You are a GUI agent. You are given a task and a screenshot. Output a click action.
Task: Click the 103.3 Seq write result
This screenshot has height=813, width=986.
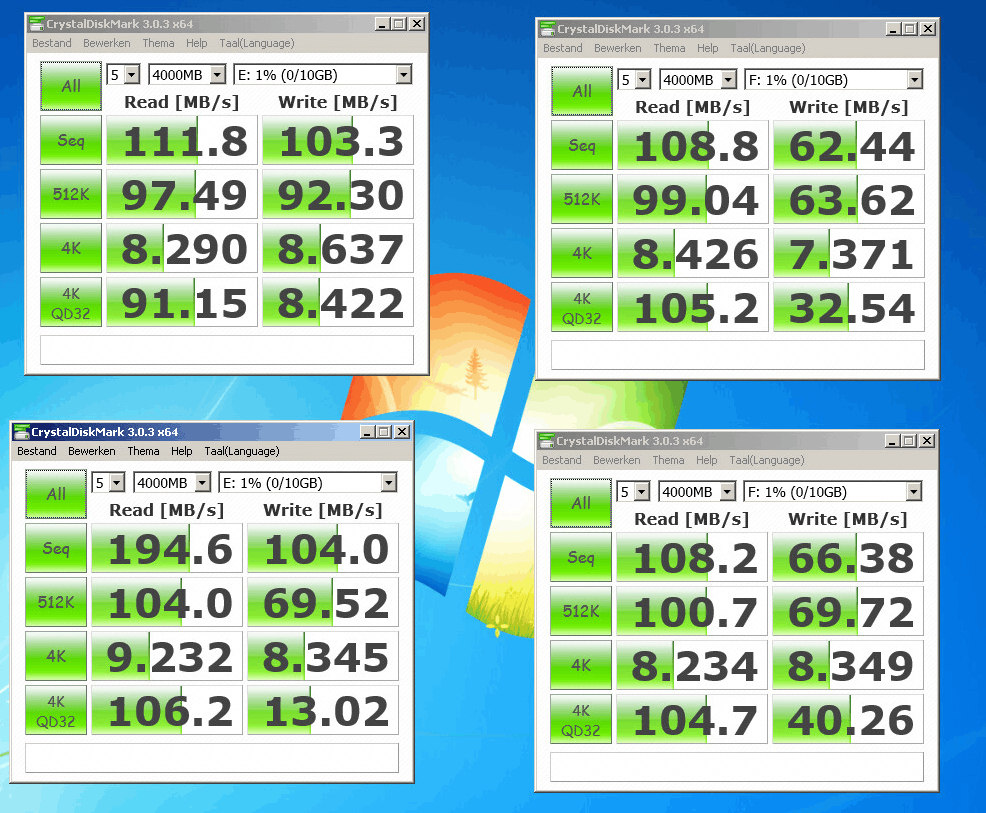tap(338, 140)
